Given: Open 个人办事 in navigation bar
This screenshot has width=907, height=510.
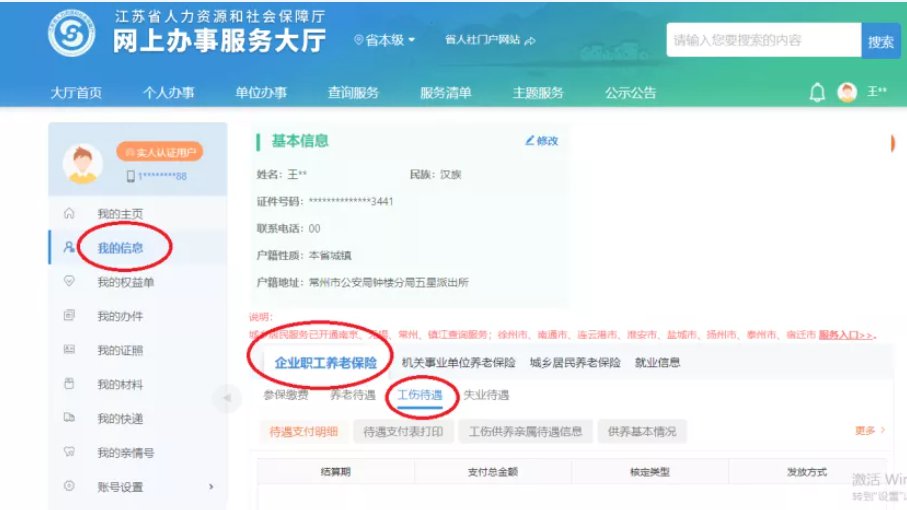Looking at the screenshot, I should coord(168,93).
